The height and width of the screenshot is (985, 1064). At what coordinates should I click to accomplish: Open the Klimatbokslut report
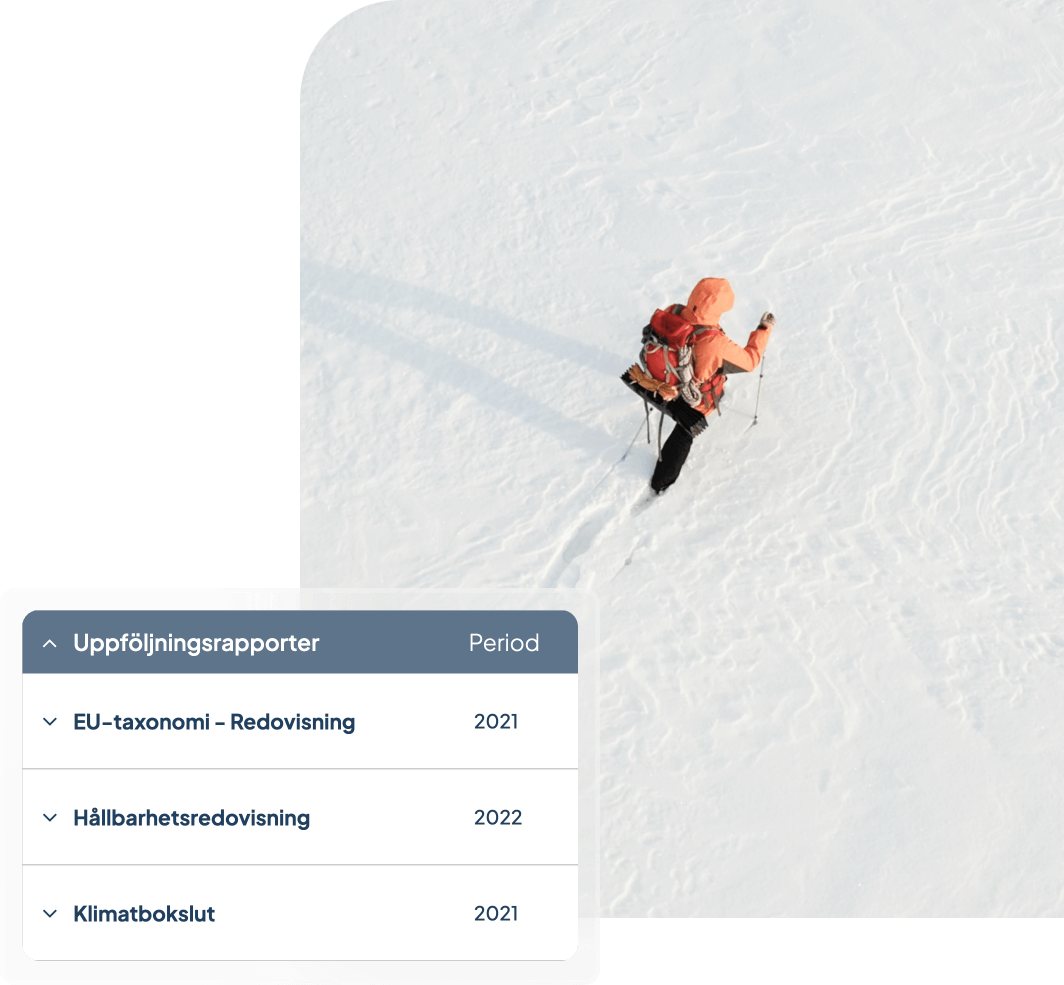pyautogui.click(x=144, y=914)
